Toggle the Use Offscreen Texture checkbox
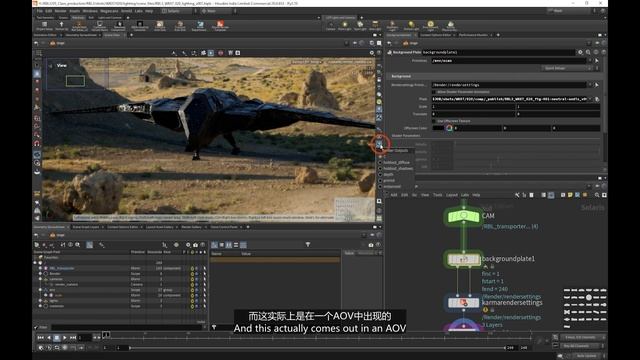Viewport: 640px width, 360px height. pyautogui.click(x=434, y=121)
